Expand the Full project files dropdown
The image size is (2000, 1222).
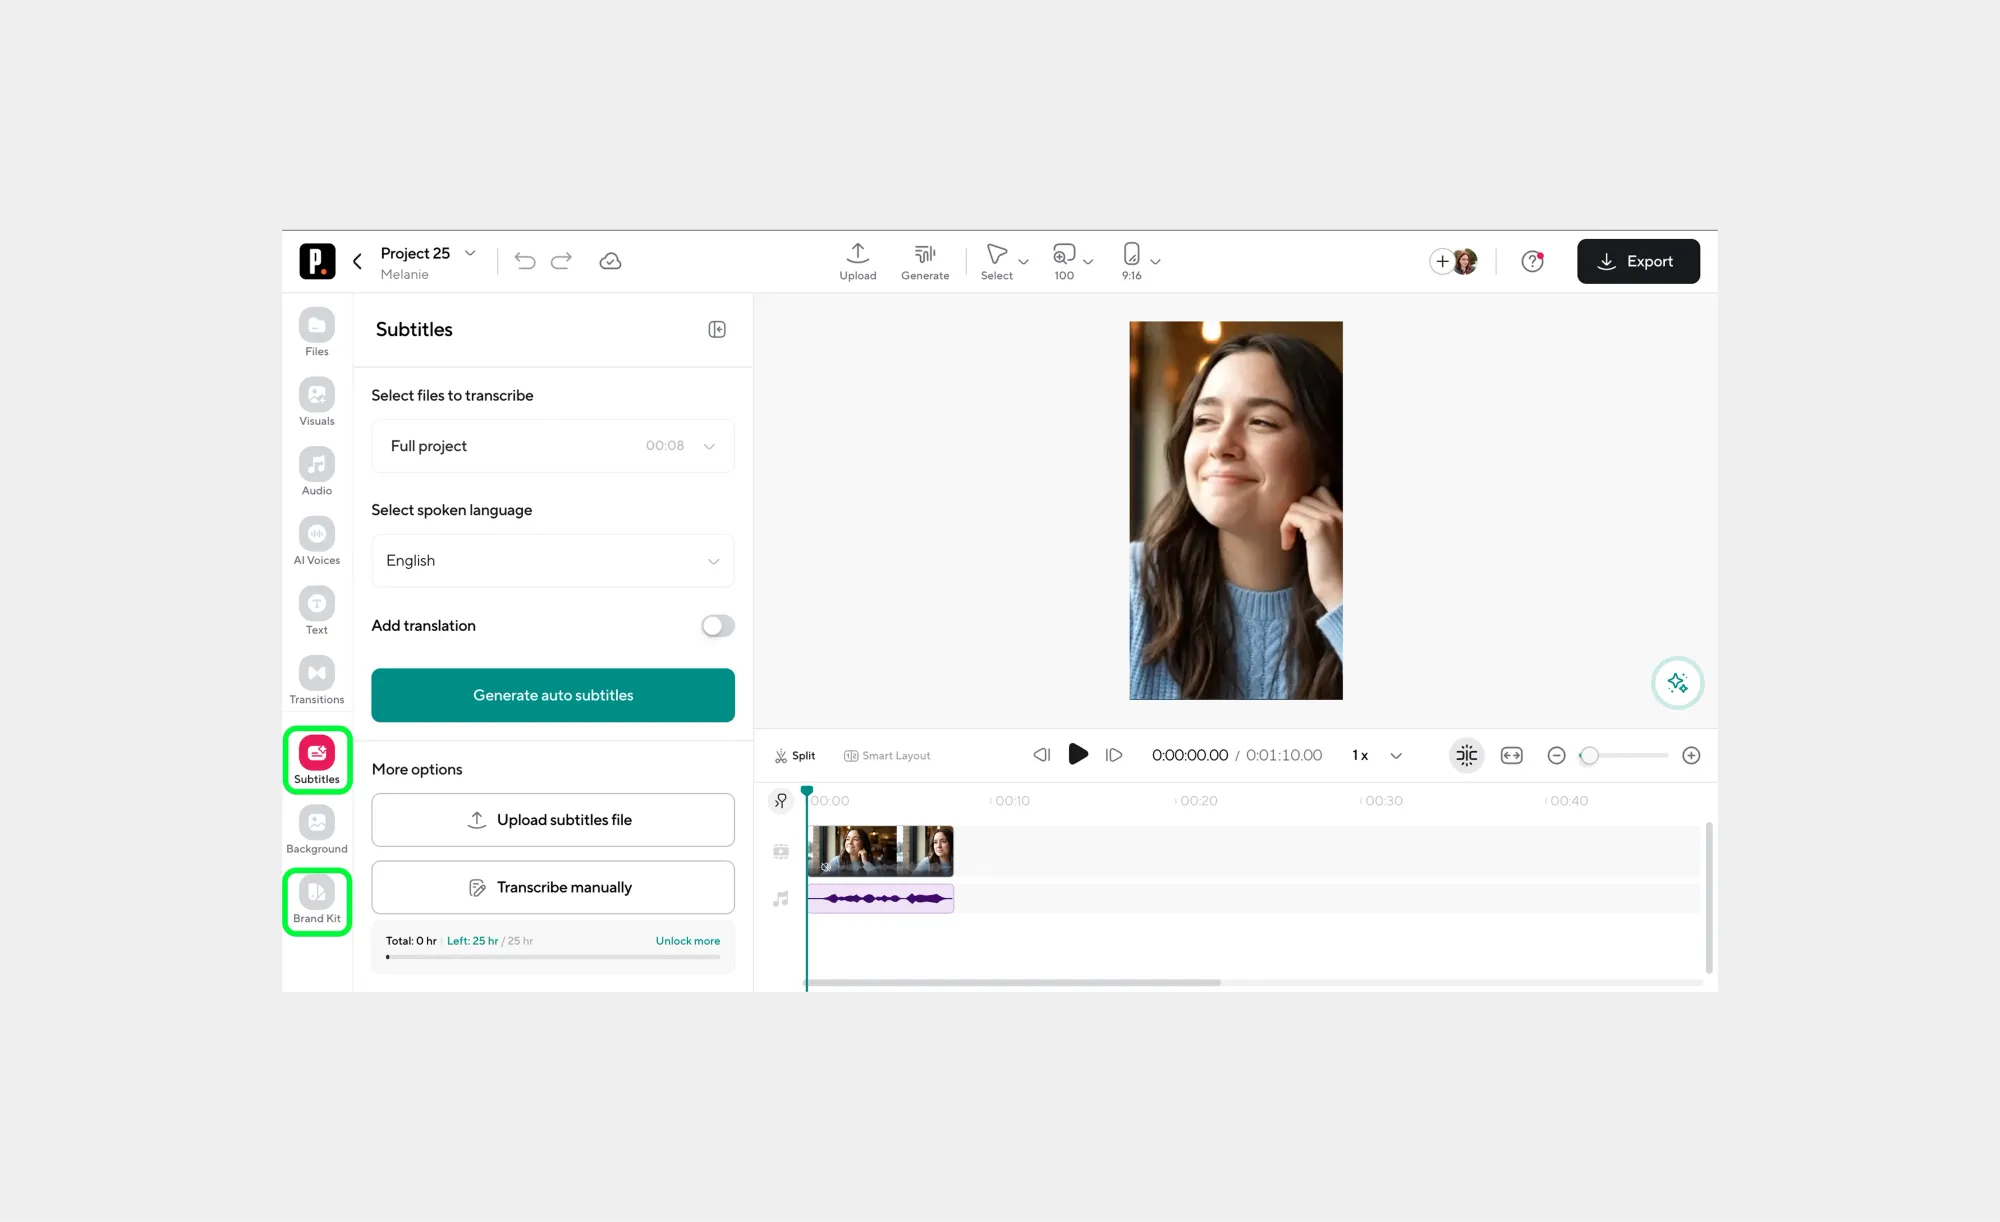pos(552,446)
